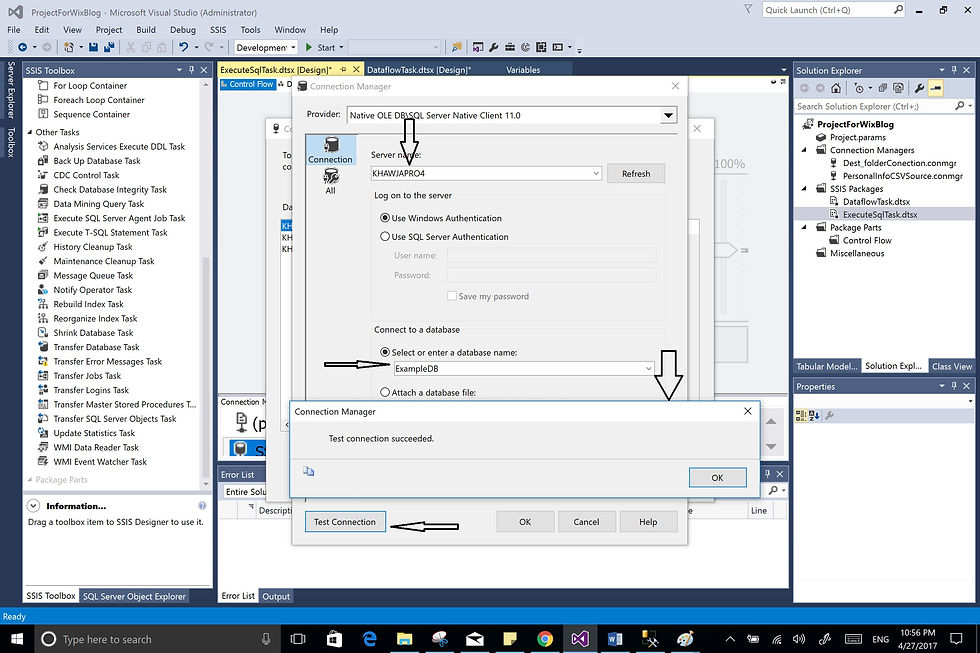Click the Test Connection button
980x653 pixels.
[345, 522]
